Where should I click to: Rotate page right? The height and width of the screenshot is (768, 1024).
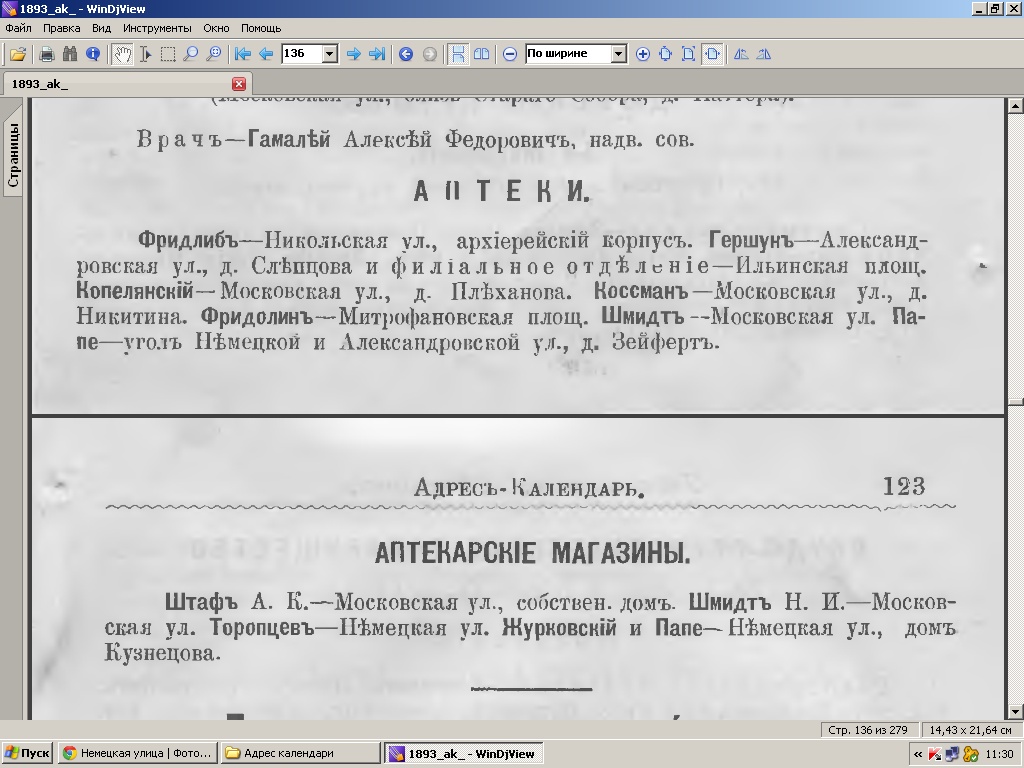click(x=763, y=54)
